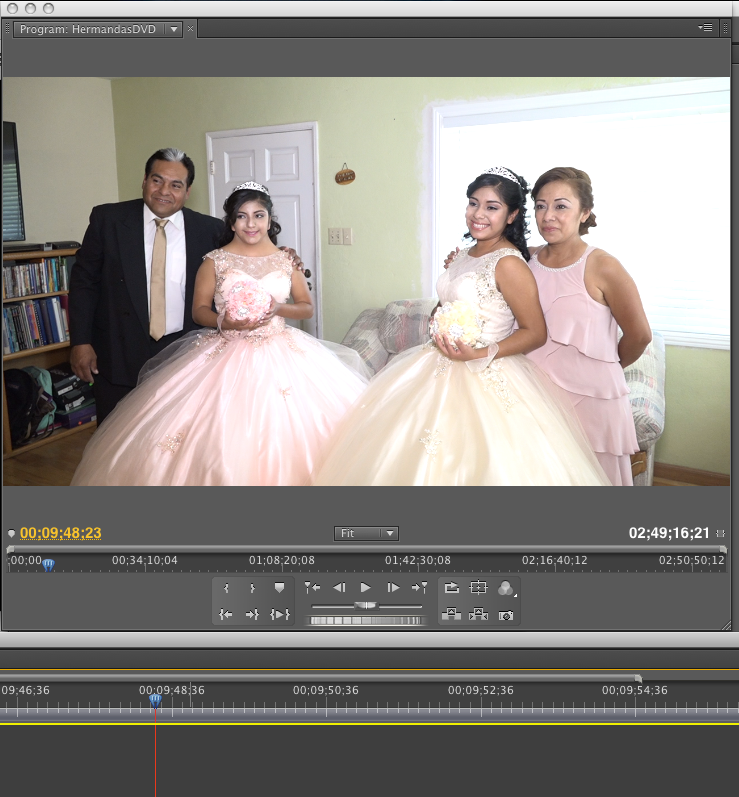Screen dimensions: 739x797
Task: Jump to the In point
Action: tap(226, 614)
